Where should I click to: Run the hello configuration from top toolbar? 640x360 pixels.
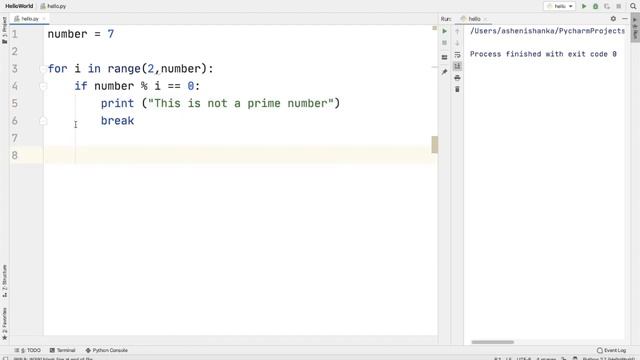[584, 6]
